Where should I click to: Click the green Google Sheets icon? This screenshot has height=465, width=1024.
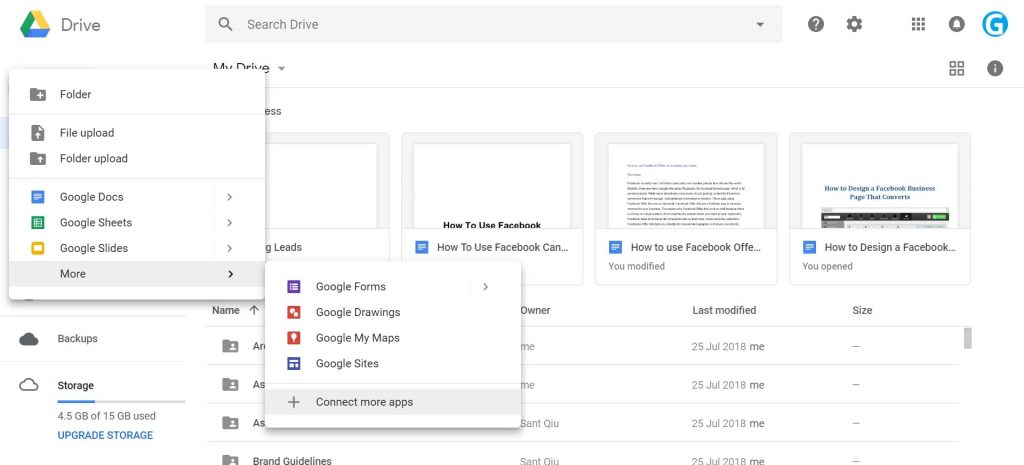[38, 222]
